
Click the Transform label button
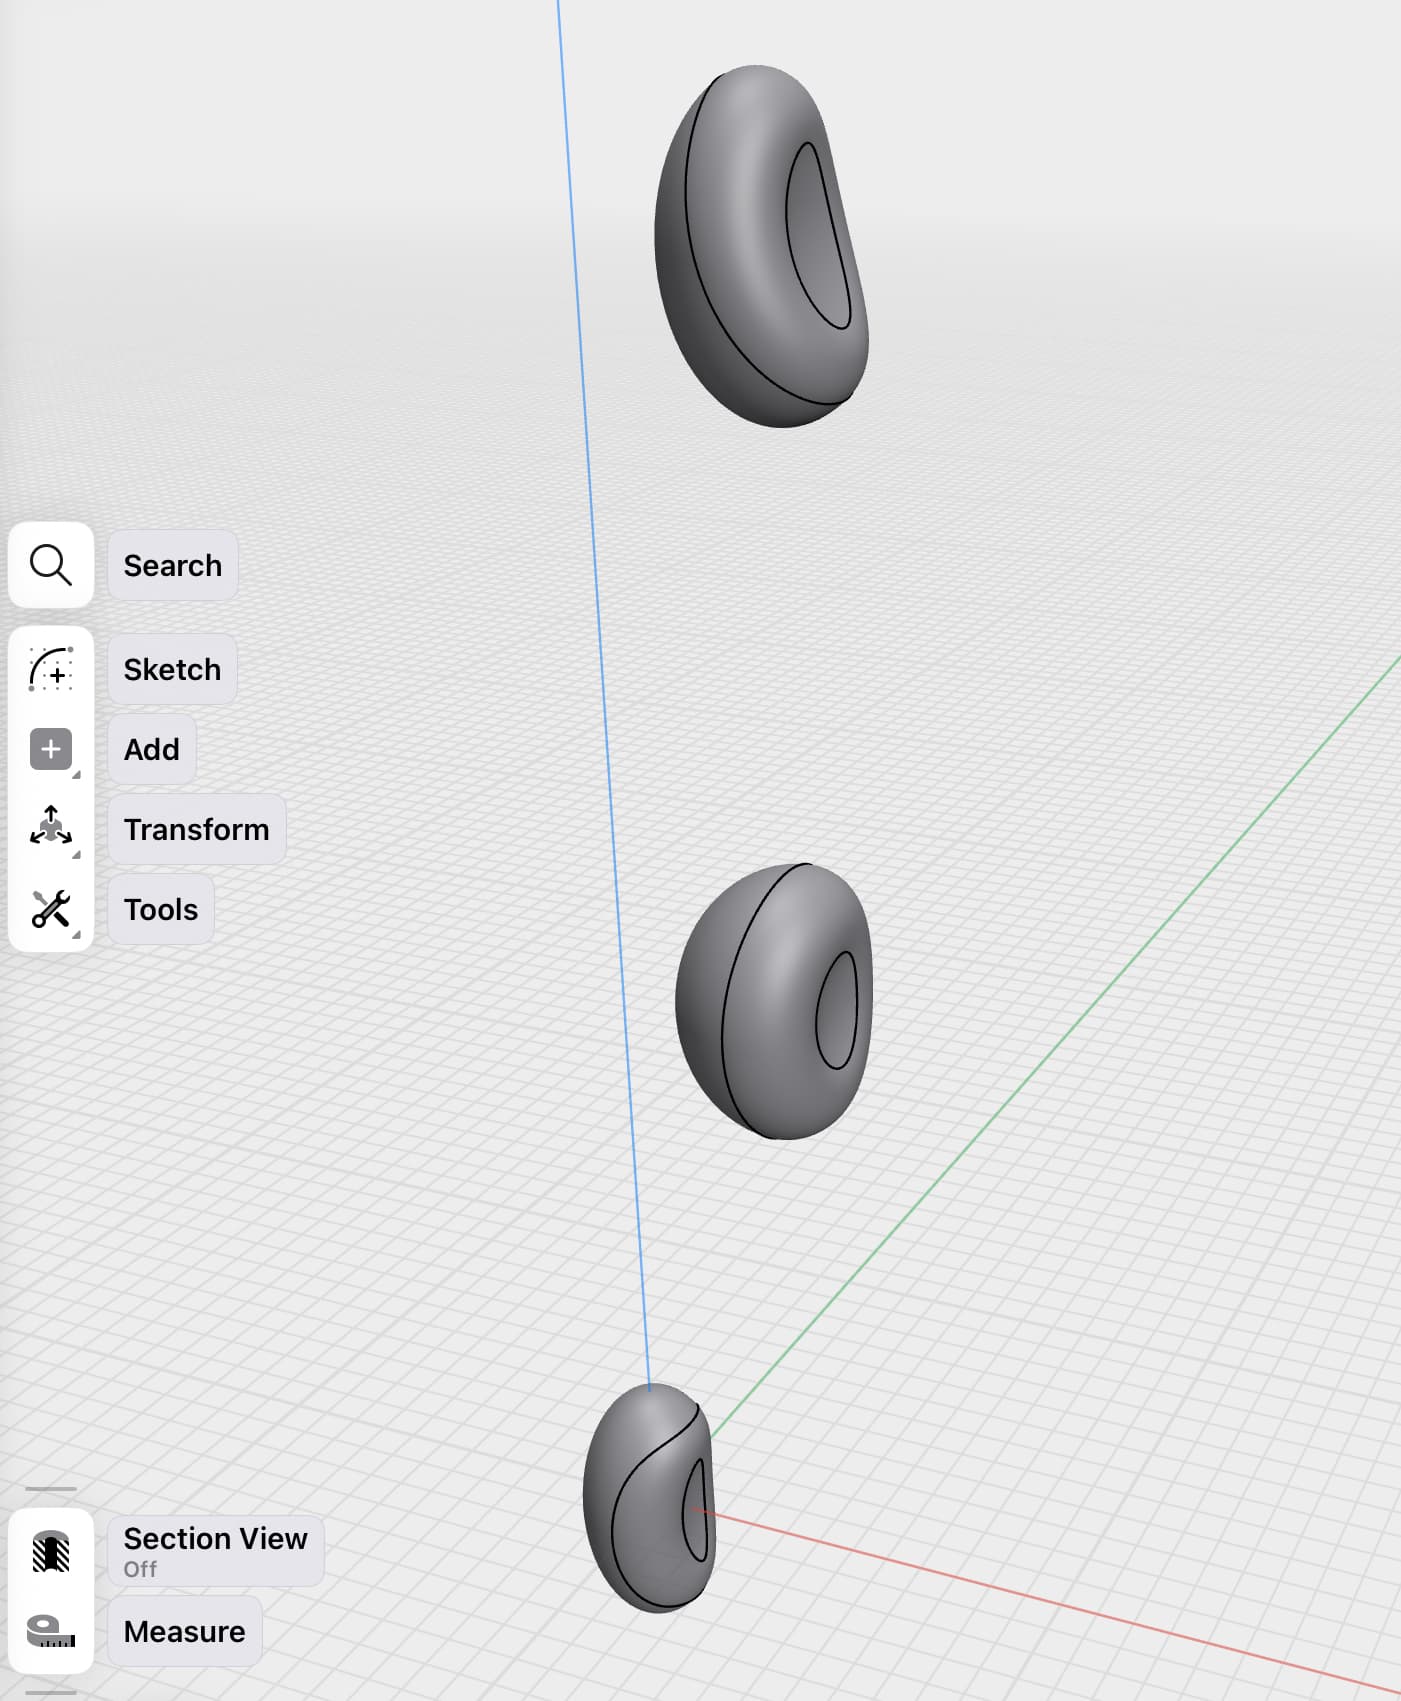point(197,829)
